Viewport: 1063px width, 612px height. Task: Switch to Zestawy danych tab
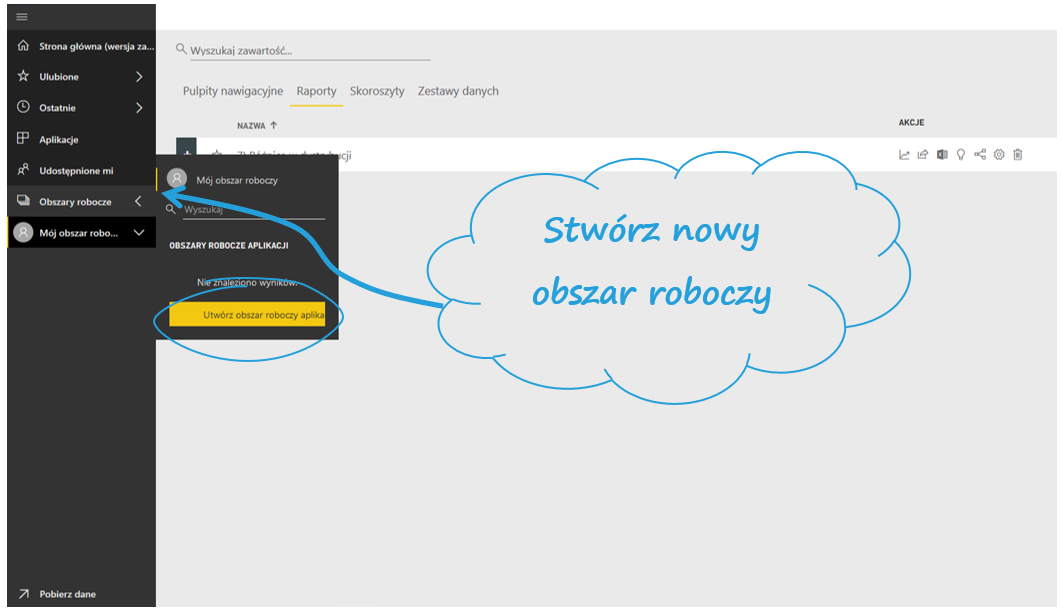pyautogui.click(x=458, y=91)
